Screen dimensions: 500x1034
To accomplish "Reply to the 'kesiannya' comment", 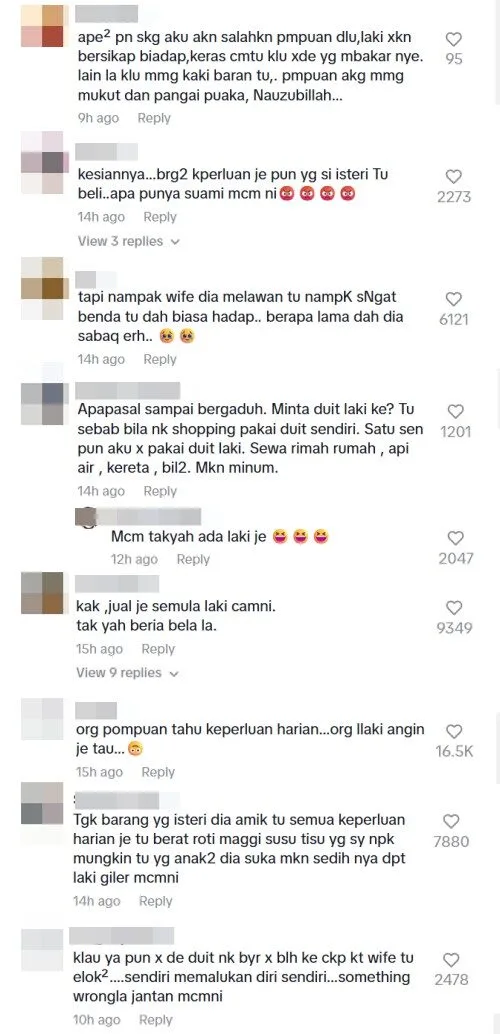I will tap(160, 217).
